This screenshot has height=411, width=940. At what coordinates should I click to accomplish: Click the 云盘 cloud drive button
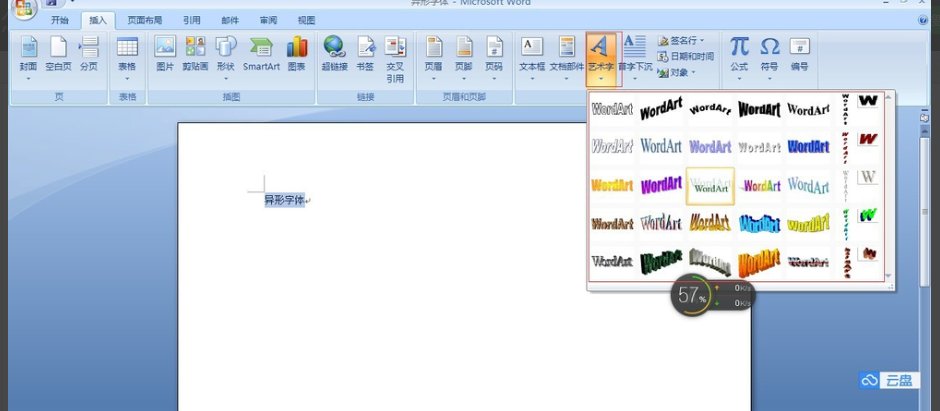click(x=889, y=380)
